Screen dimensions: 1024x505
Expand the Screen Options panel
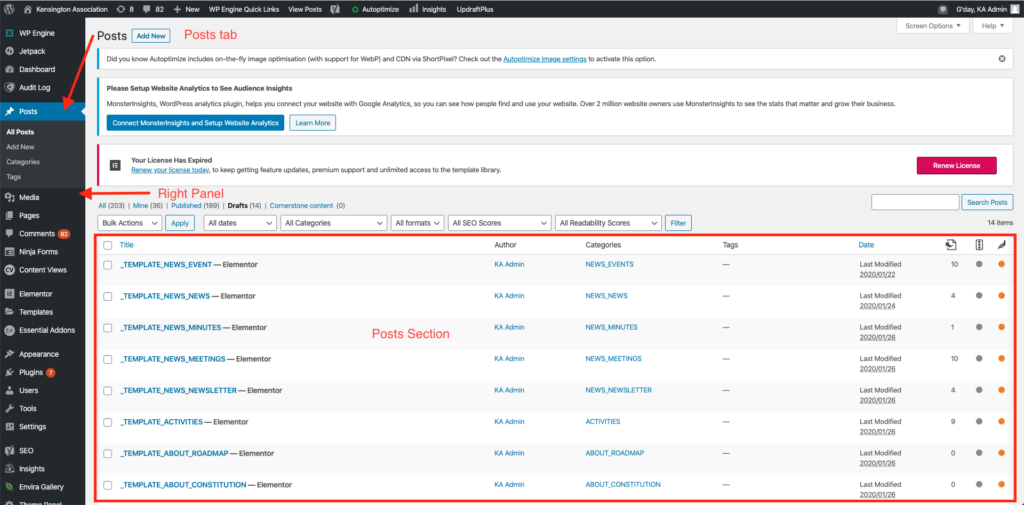pos(933,26)
